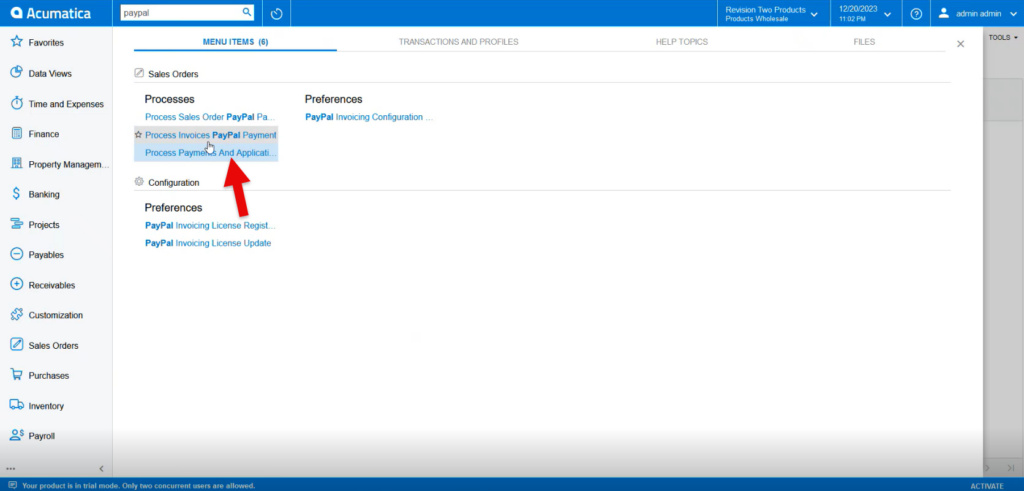
Task: Select the Menu Items (6) tab
Action: tap(236, 42)
